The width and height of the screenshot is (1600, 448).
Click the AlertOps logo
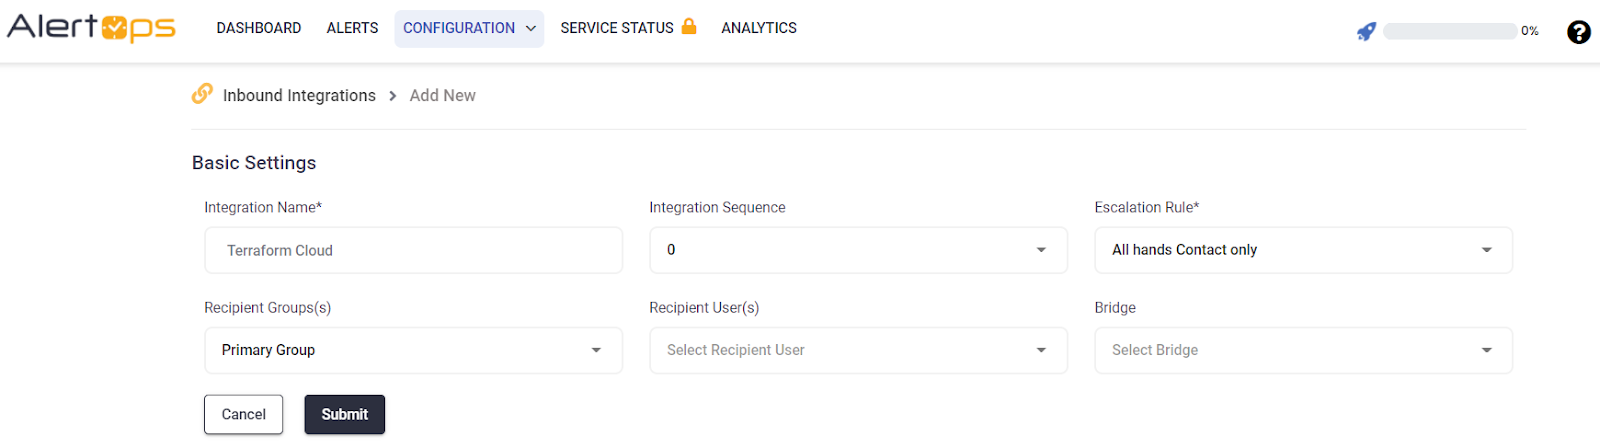[91, 28]
